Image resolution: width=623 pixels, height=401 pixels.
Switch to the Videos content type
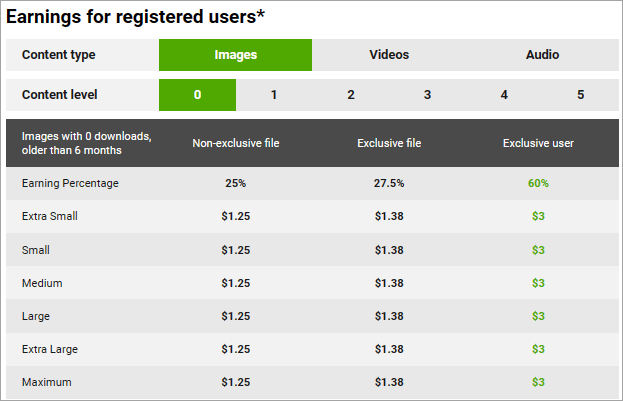pos(389,55)
